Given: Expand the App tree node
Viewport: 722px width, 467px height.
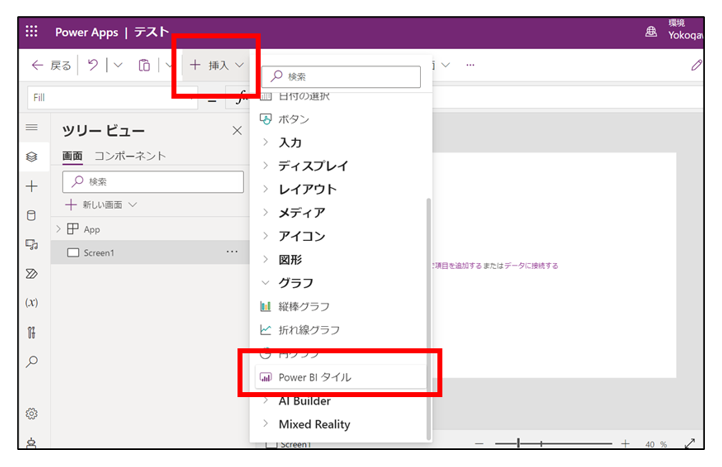Looking at the screenshot, I should [58, 229].
